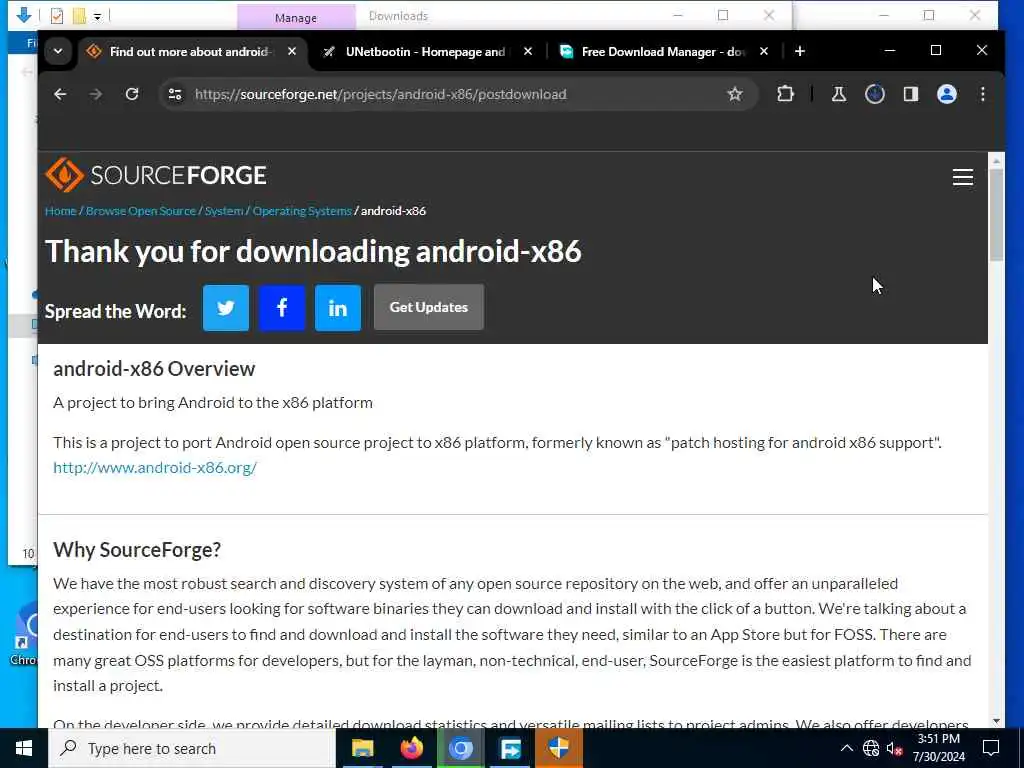
Task: Open Chrome profile avatar
Action: point(947,95)
